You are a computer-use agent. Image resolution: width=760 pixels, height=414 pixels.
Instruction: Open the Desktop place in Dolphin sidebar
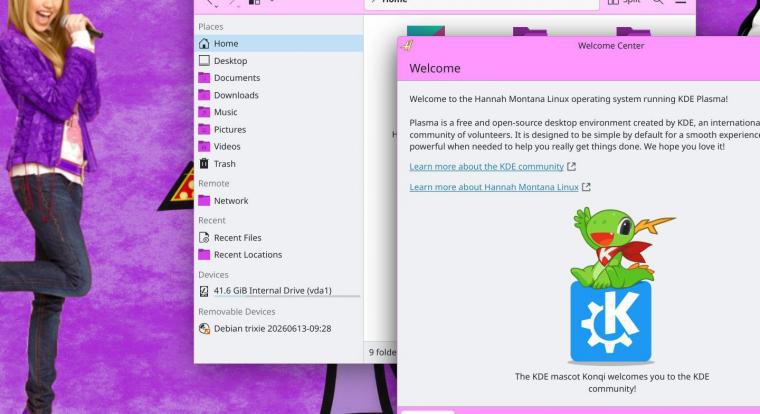point(279,61)
